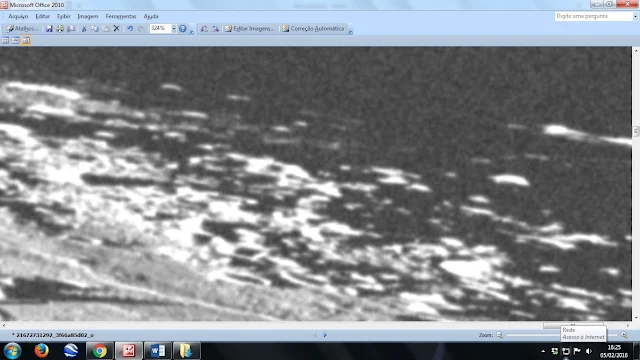
Task: Open Google Earth from the taskbar
Action: tap(71, 351)
